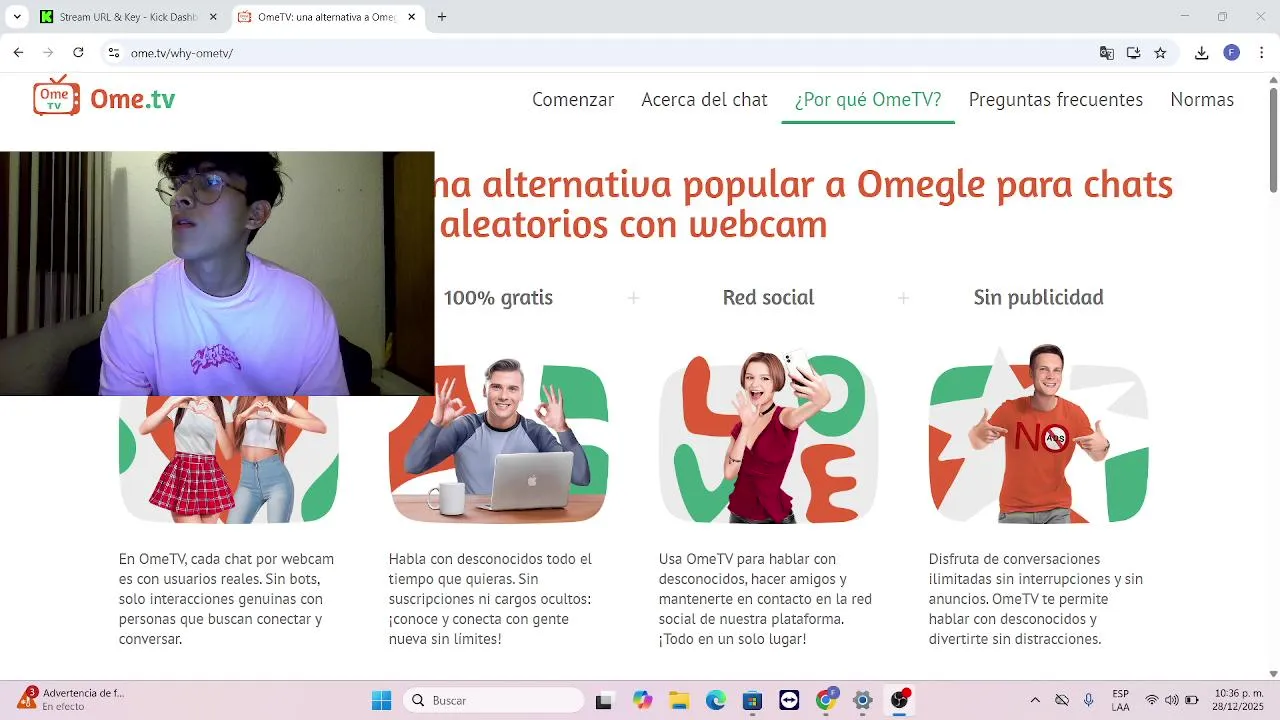Screen dimensions: 1280x720
Task: Click the battery tray icon
Action: [x=1192, y=700]
